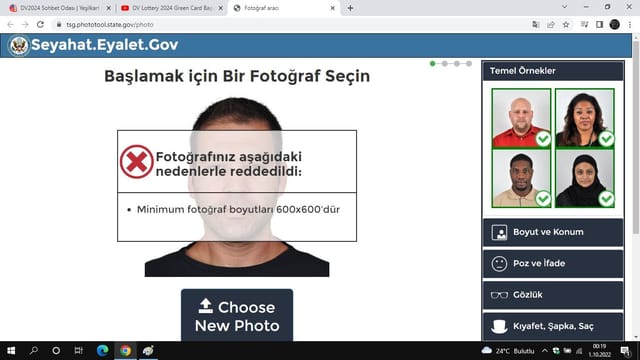Close the DV Lottery 2024 YouTube tab

220,8
